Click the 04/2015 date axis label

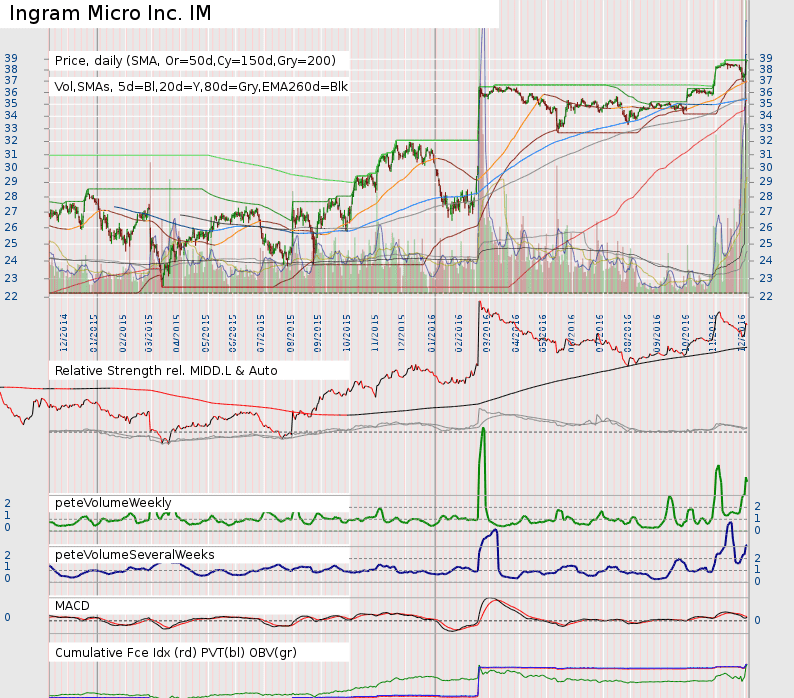176,333
